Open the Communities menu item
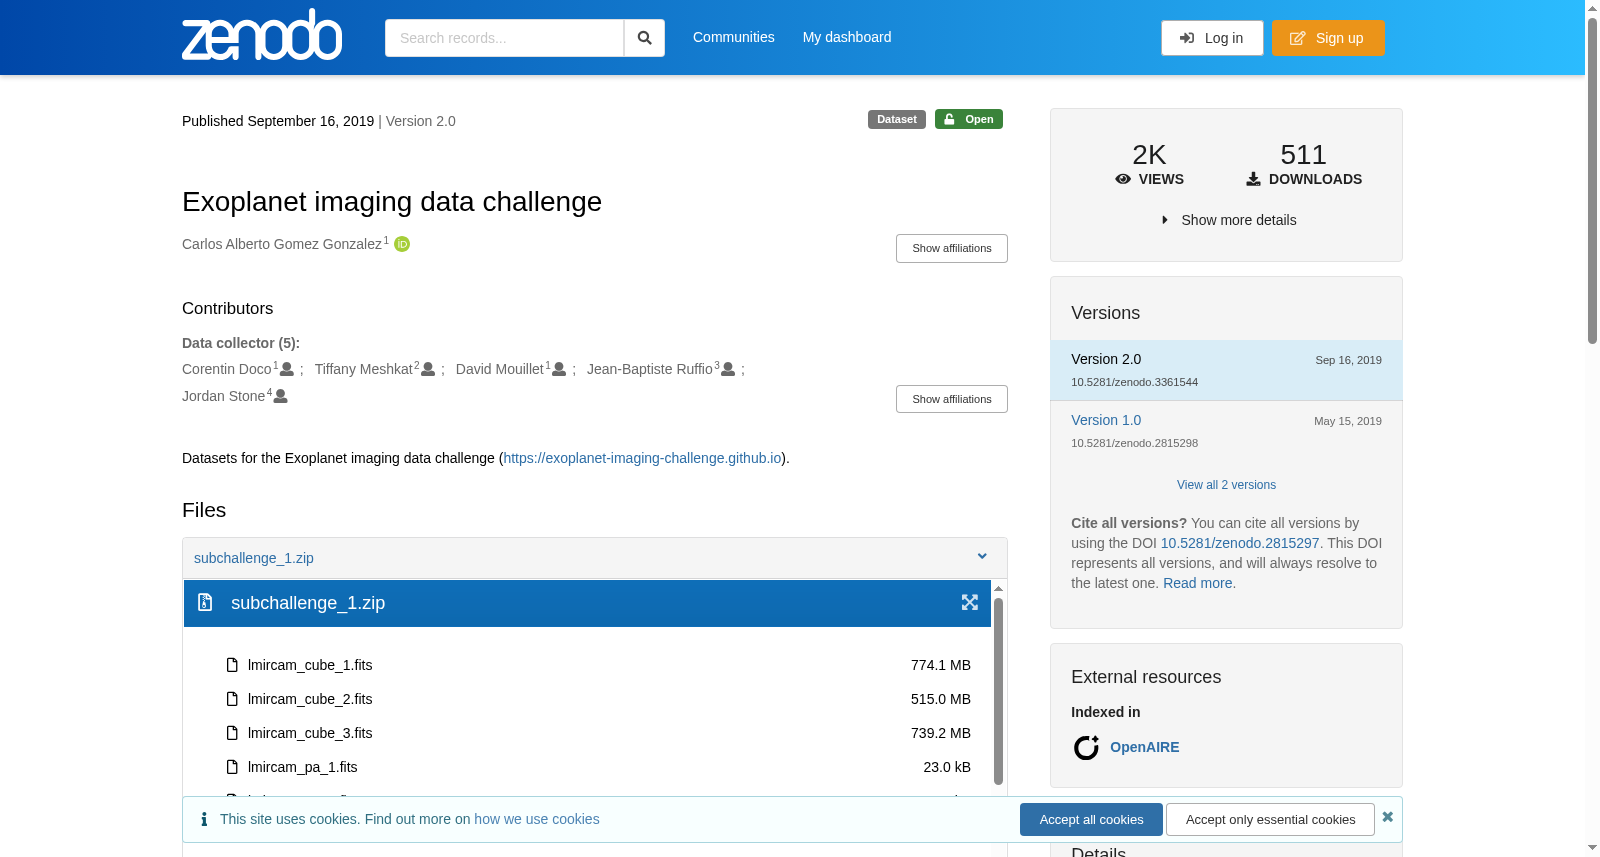Screen dimensions: 1600x857 coord(734,37)
